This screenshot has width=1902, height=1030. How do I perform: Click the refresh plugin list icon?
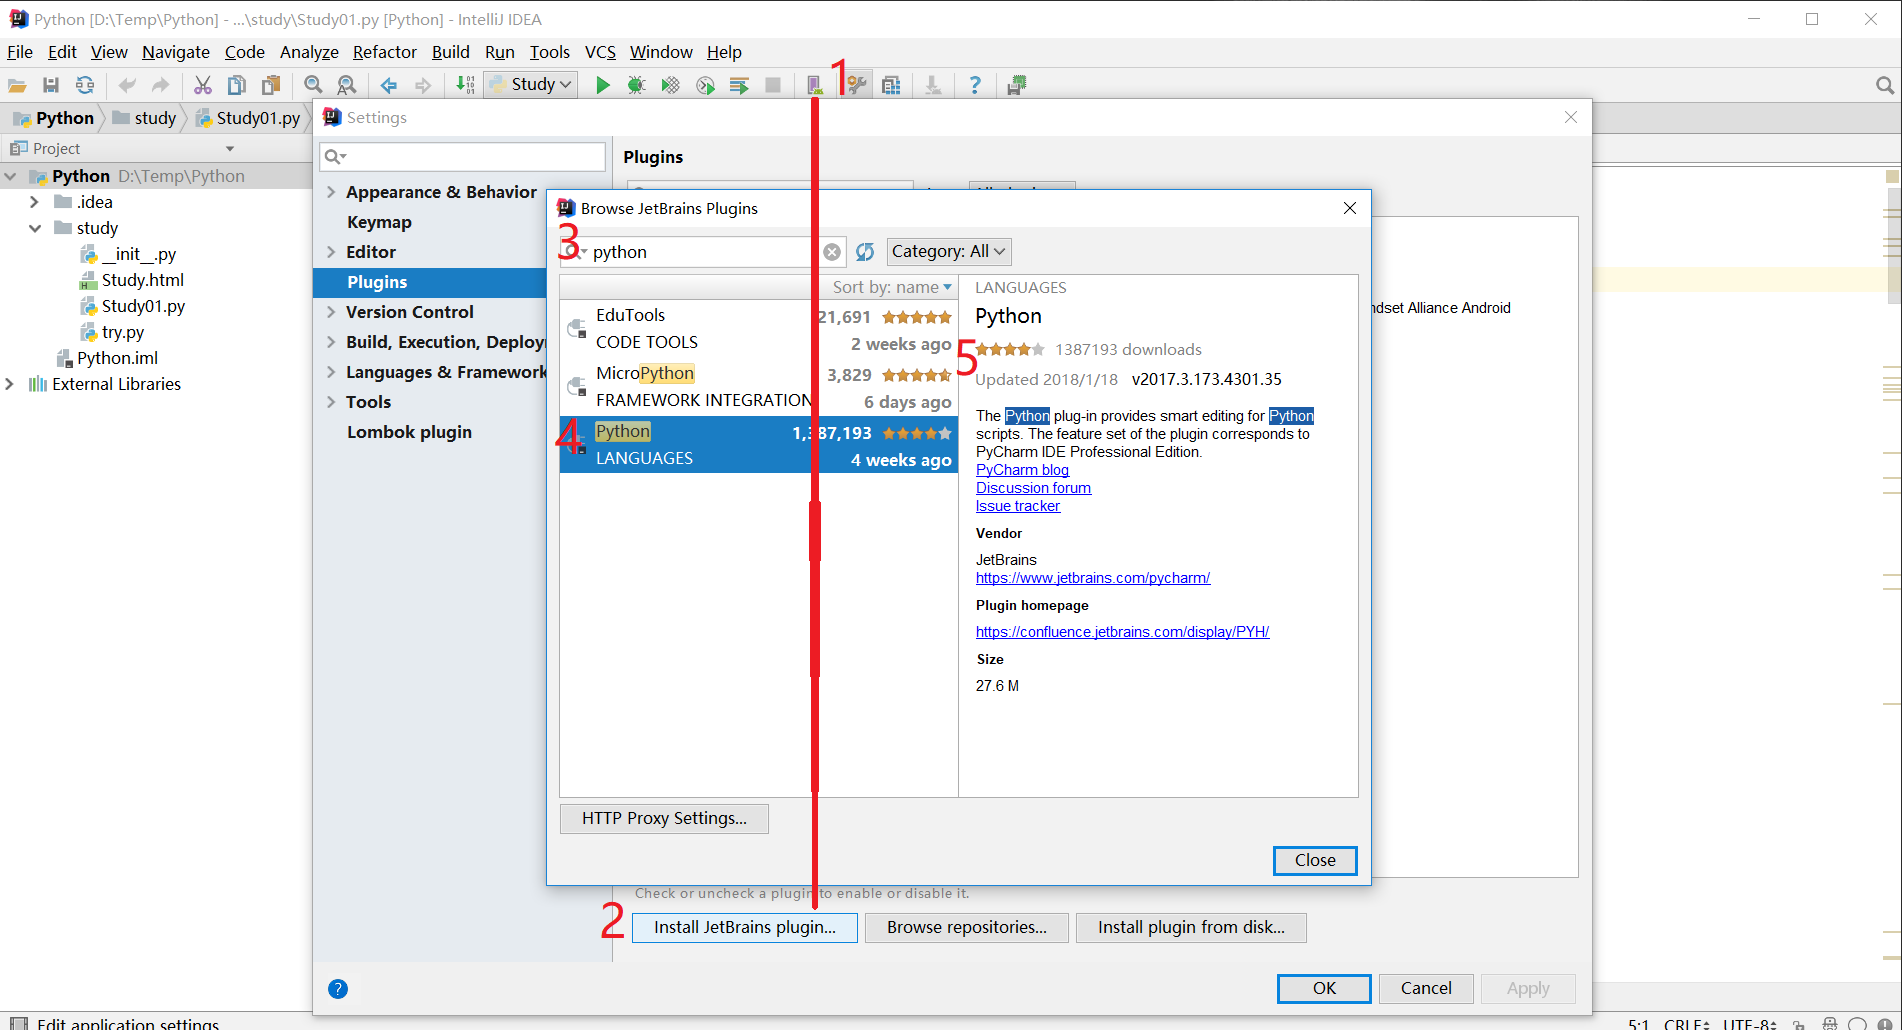(865, 252)
